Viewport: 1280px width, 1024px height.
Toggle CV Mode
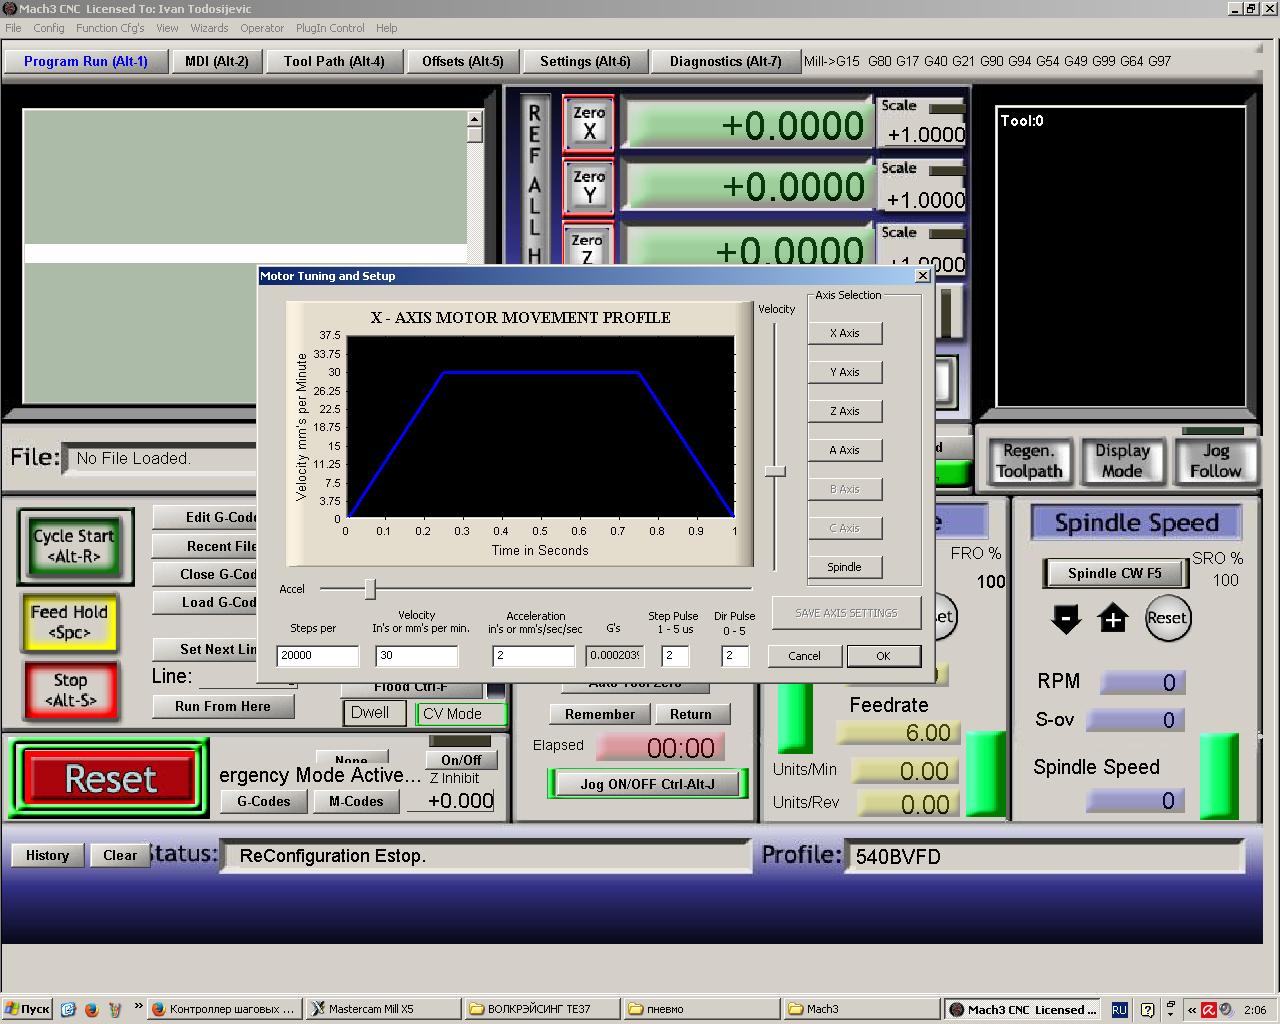[461, 713]
